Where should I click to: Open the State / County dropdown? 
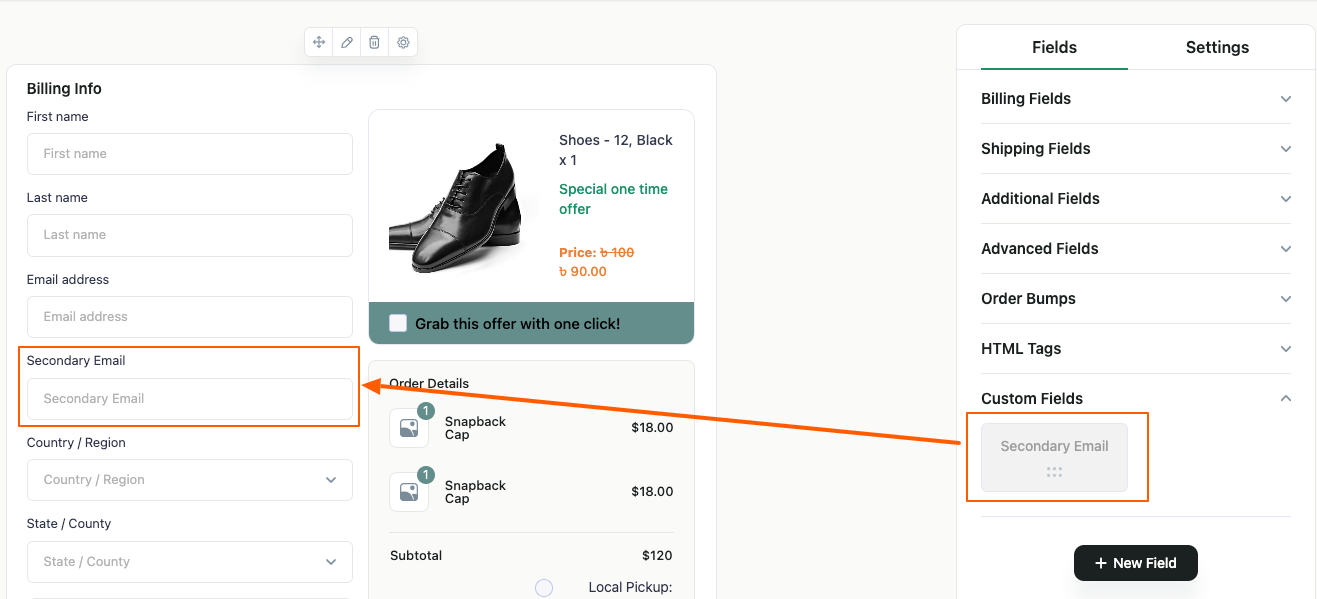(190, 562)
